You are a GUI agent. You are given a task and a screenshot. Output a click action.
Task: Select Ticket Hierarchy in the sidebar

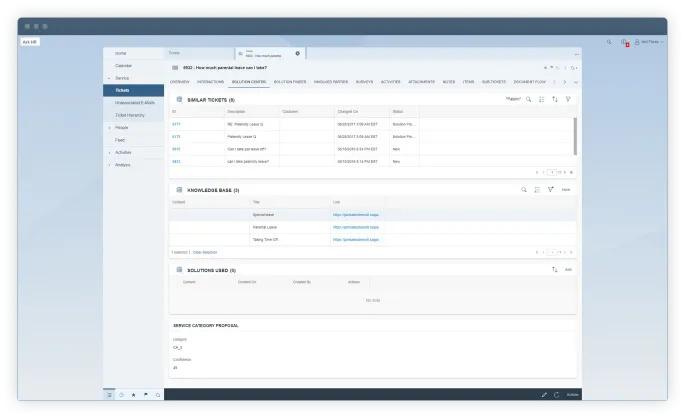coord(131,115)
